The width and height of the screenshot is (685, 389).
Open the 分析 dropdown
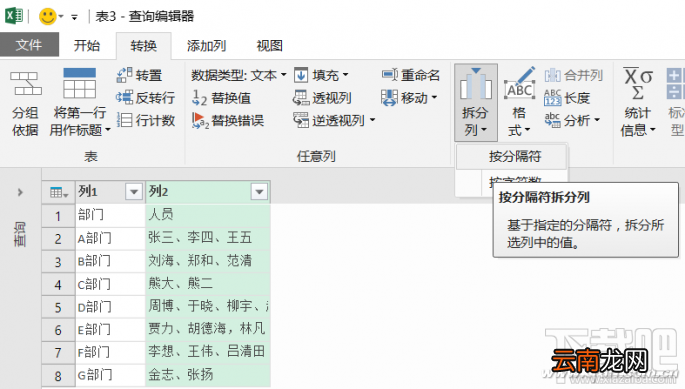(572, 120)
